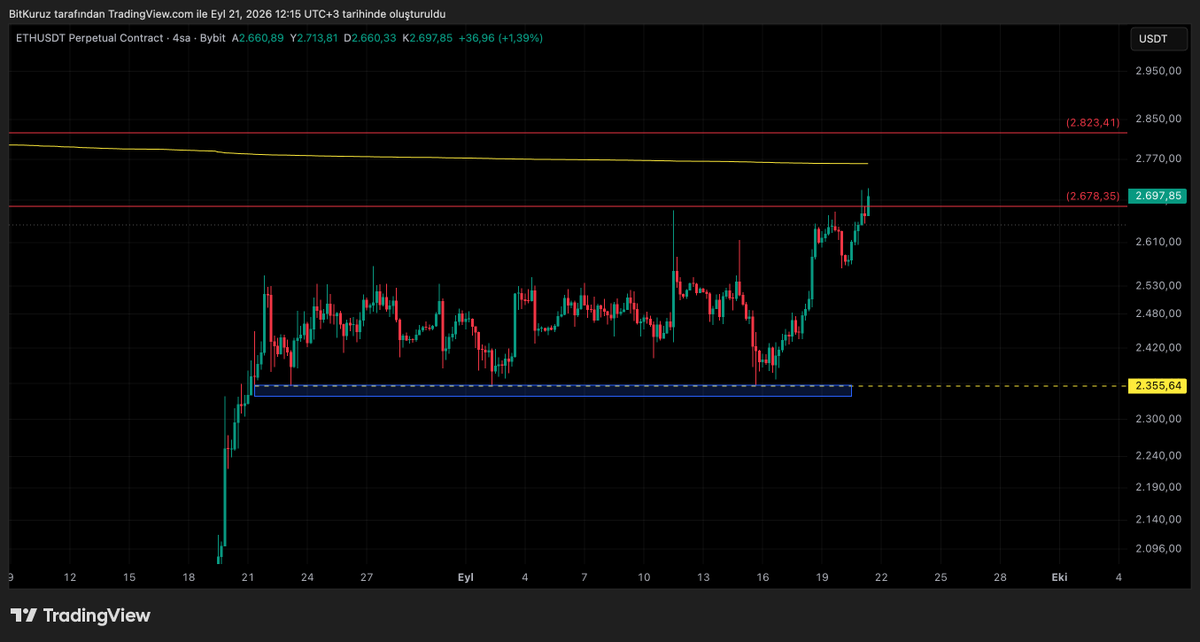The width and height of the screenshot is (1200, 642).
Task: Click price axis label 2.420,00
Action: [1159, 348]
